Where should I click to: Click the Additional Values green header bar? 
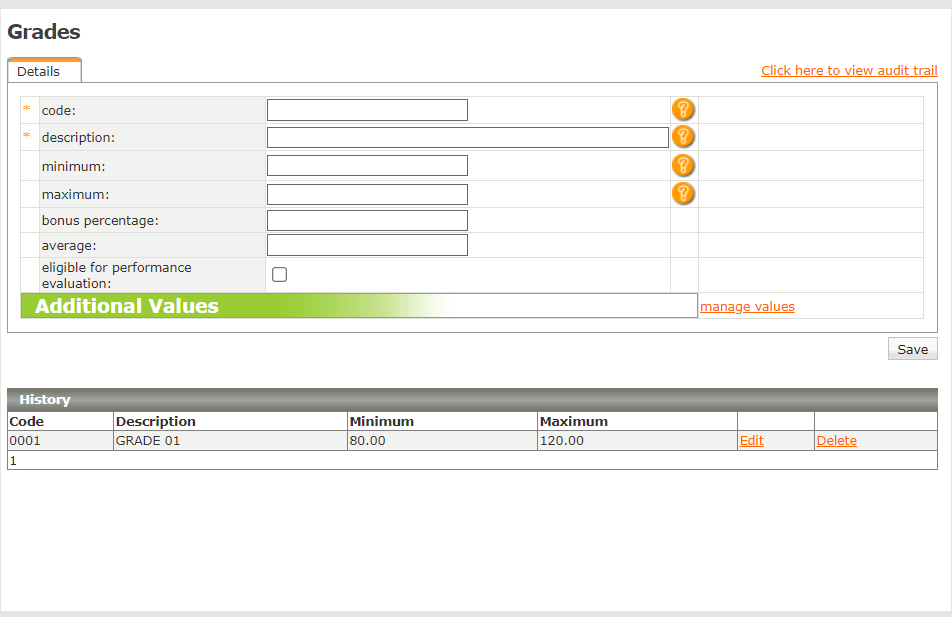(x=200, y=306)
